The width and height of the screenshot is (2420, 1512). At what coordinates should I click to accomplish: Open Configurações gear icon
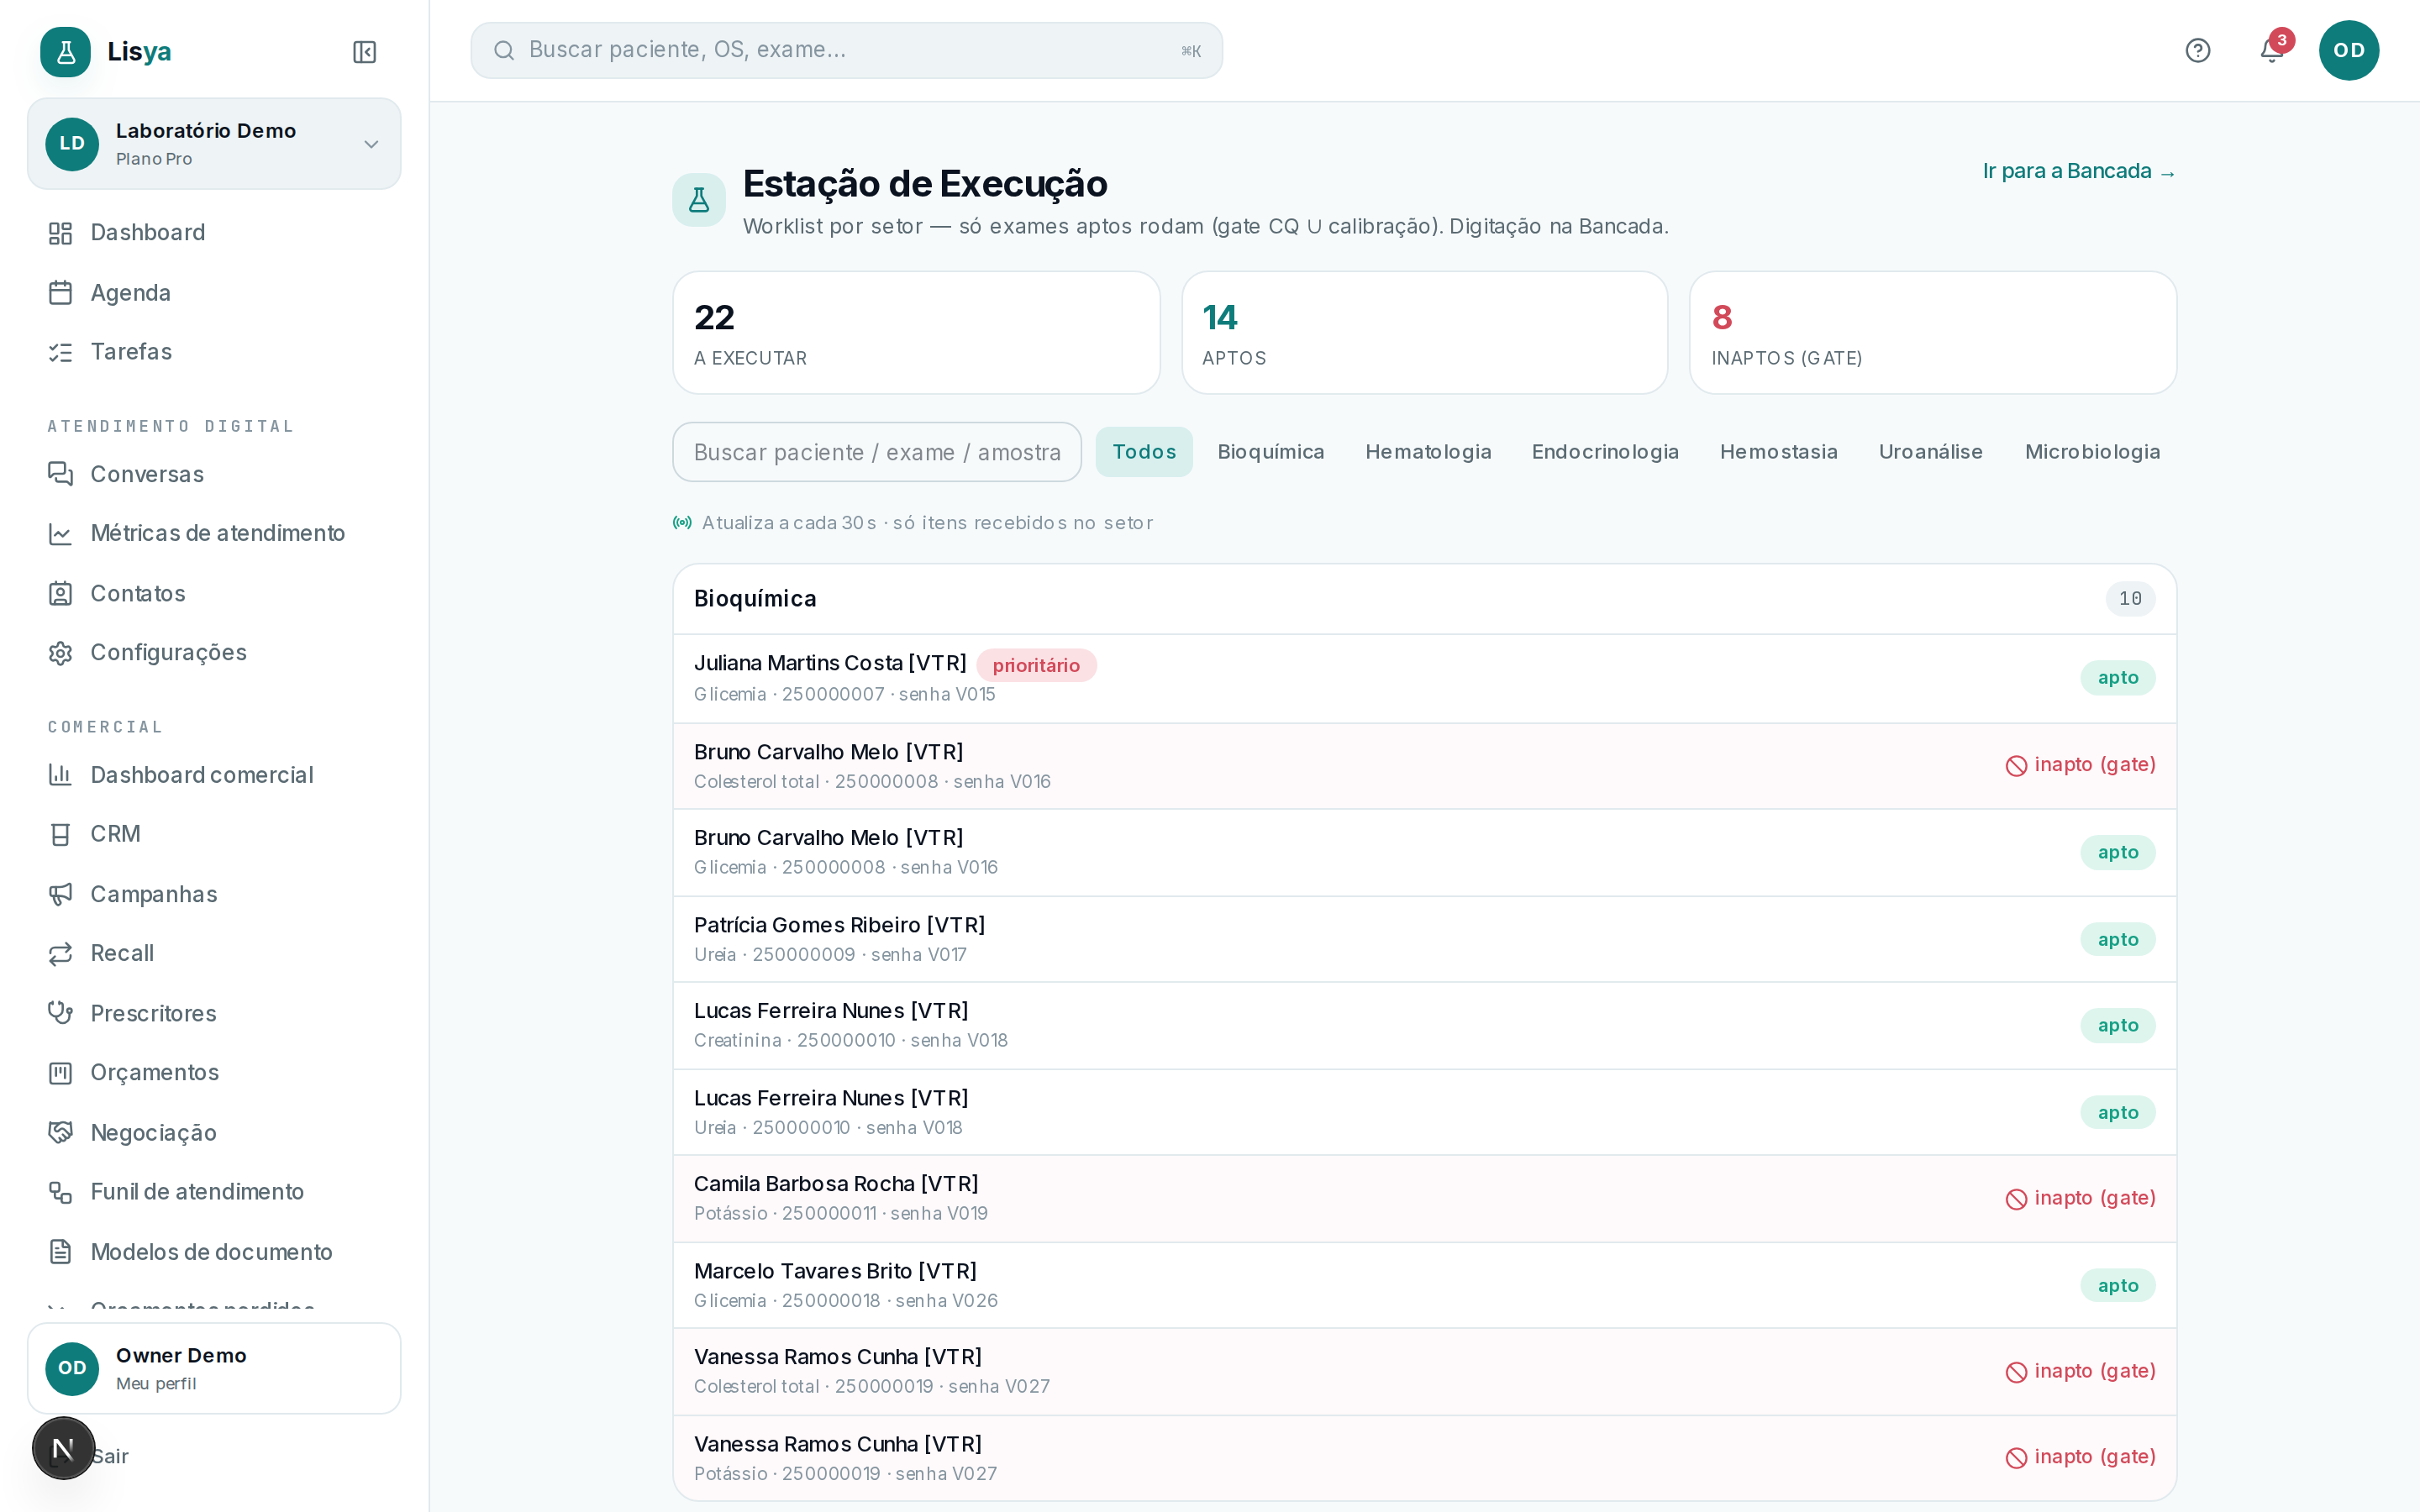[x=61, y=653]
